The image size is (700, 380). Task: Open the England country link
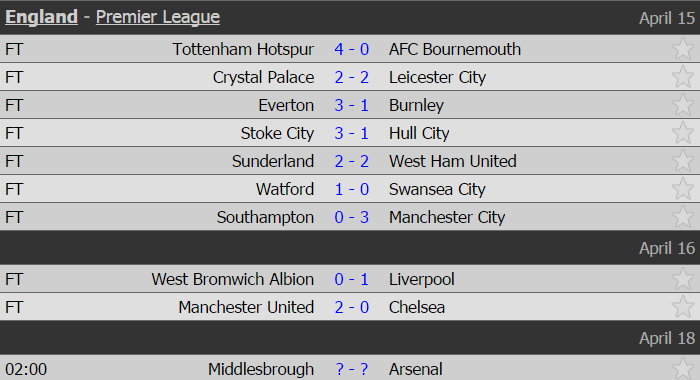coord(42,17)
